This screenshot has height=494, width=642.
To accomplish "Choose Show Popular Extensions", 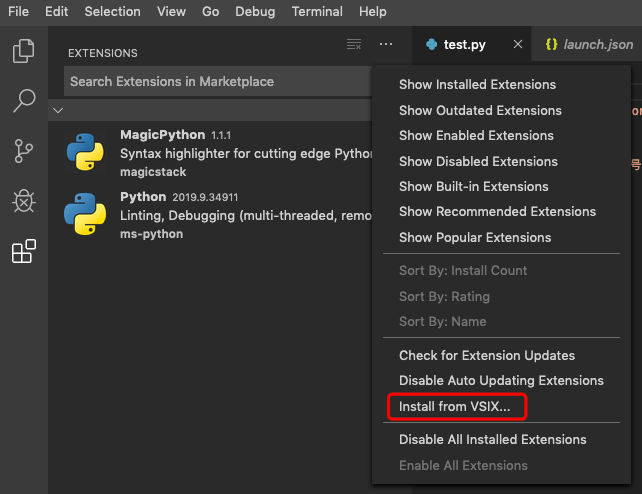I will (475, 238).
